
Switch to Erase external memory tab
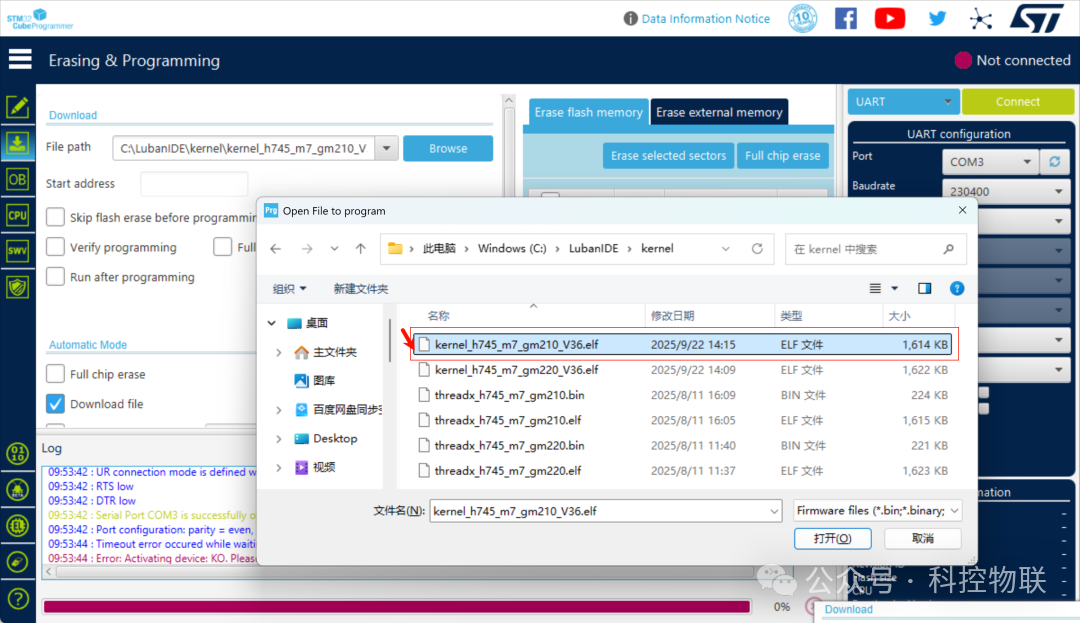(719, 112)
